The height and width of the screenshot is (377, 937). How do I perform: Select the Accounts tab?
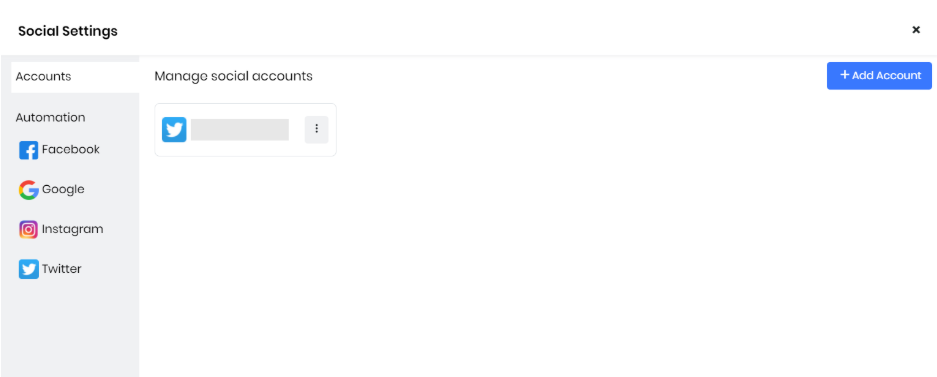pos(75,77)
